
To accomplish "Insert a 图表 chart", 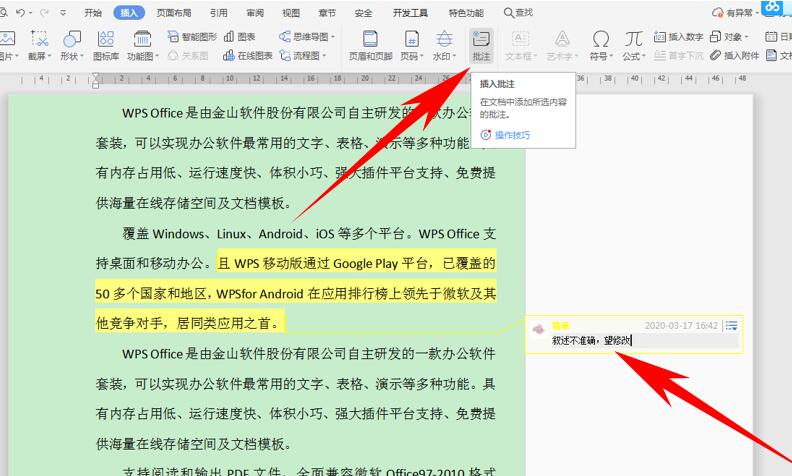I will click(239, 37).
